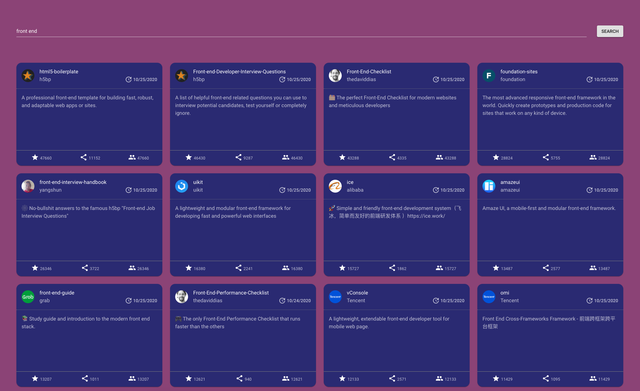Viewport: 640px width, 391px height.
Task: Click the 10/24/2020 date on Front-End-Performance-Checklist
Action: [x=298, y=300]
